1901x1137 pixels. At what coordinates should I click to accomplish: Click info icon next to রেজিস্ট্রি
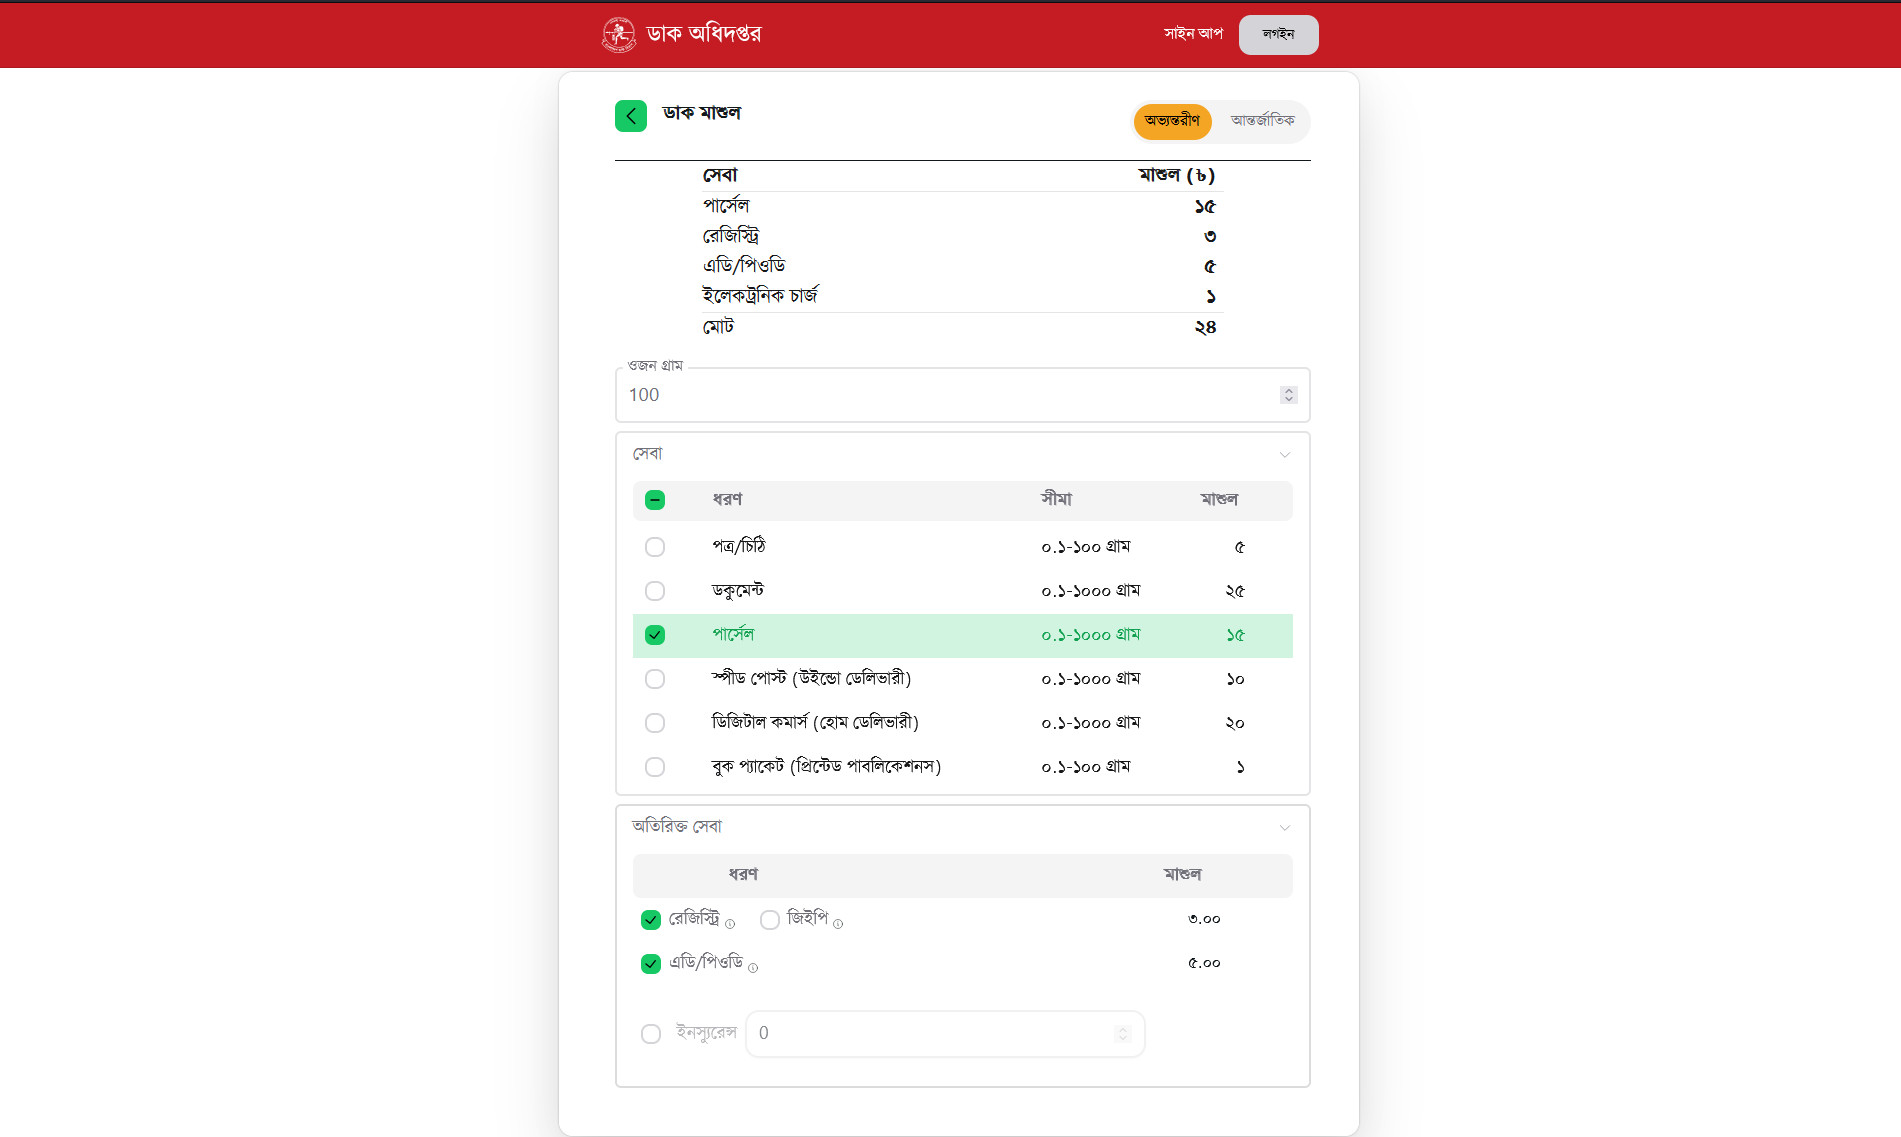pyautogui.click(x=730, y=924)
